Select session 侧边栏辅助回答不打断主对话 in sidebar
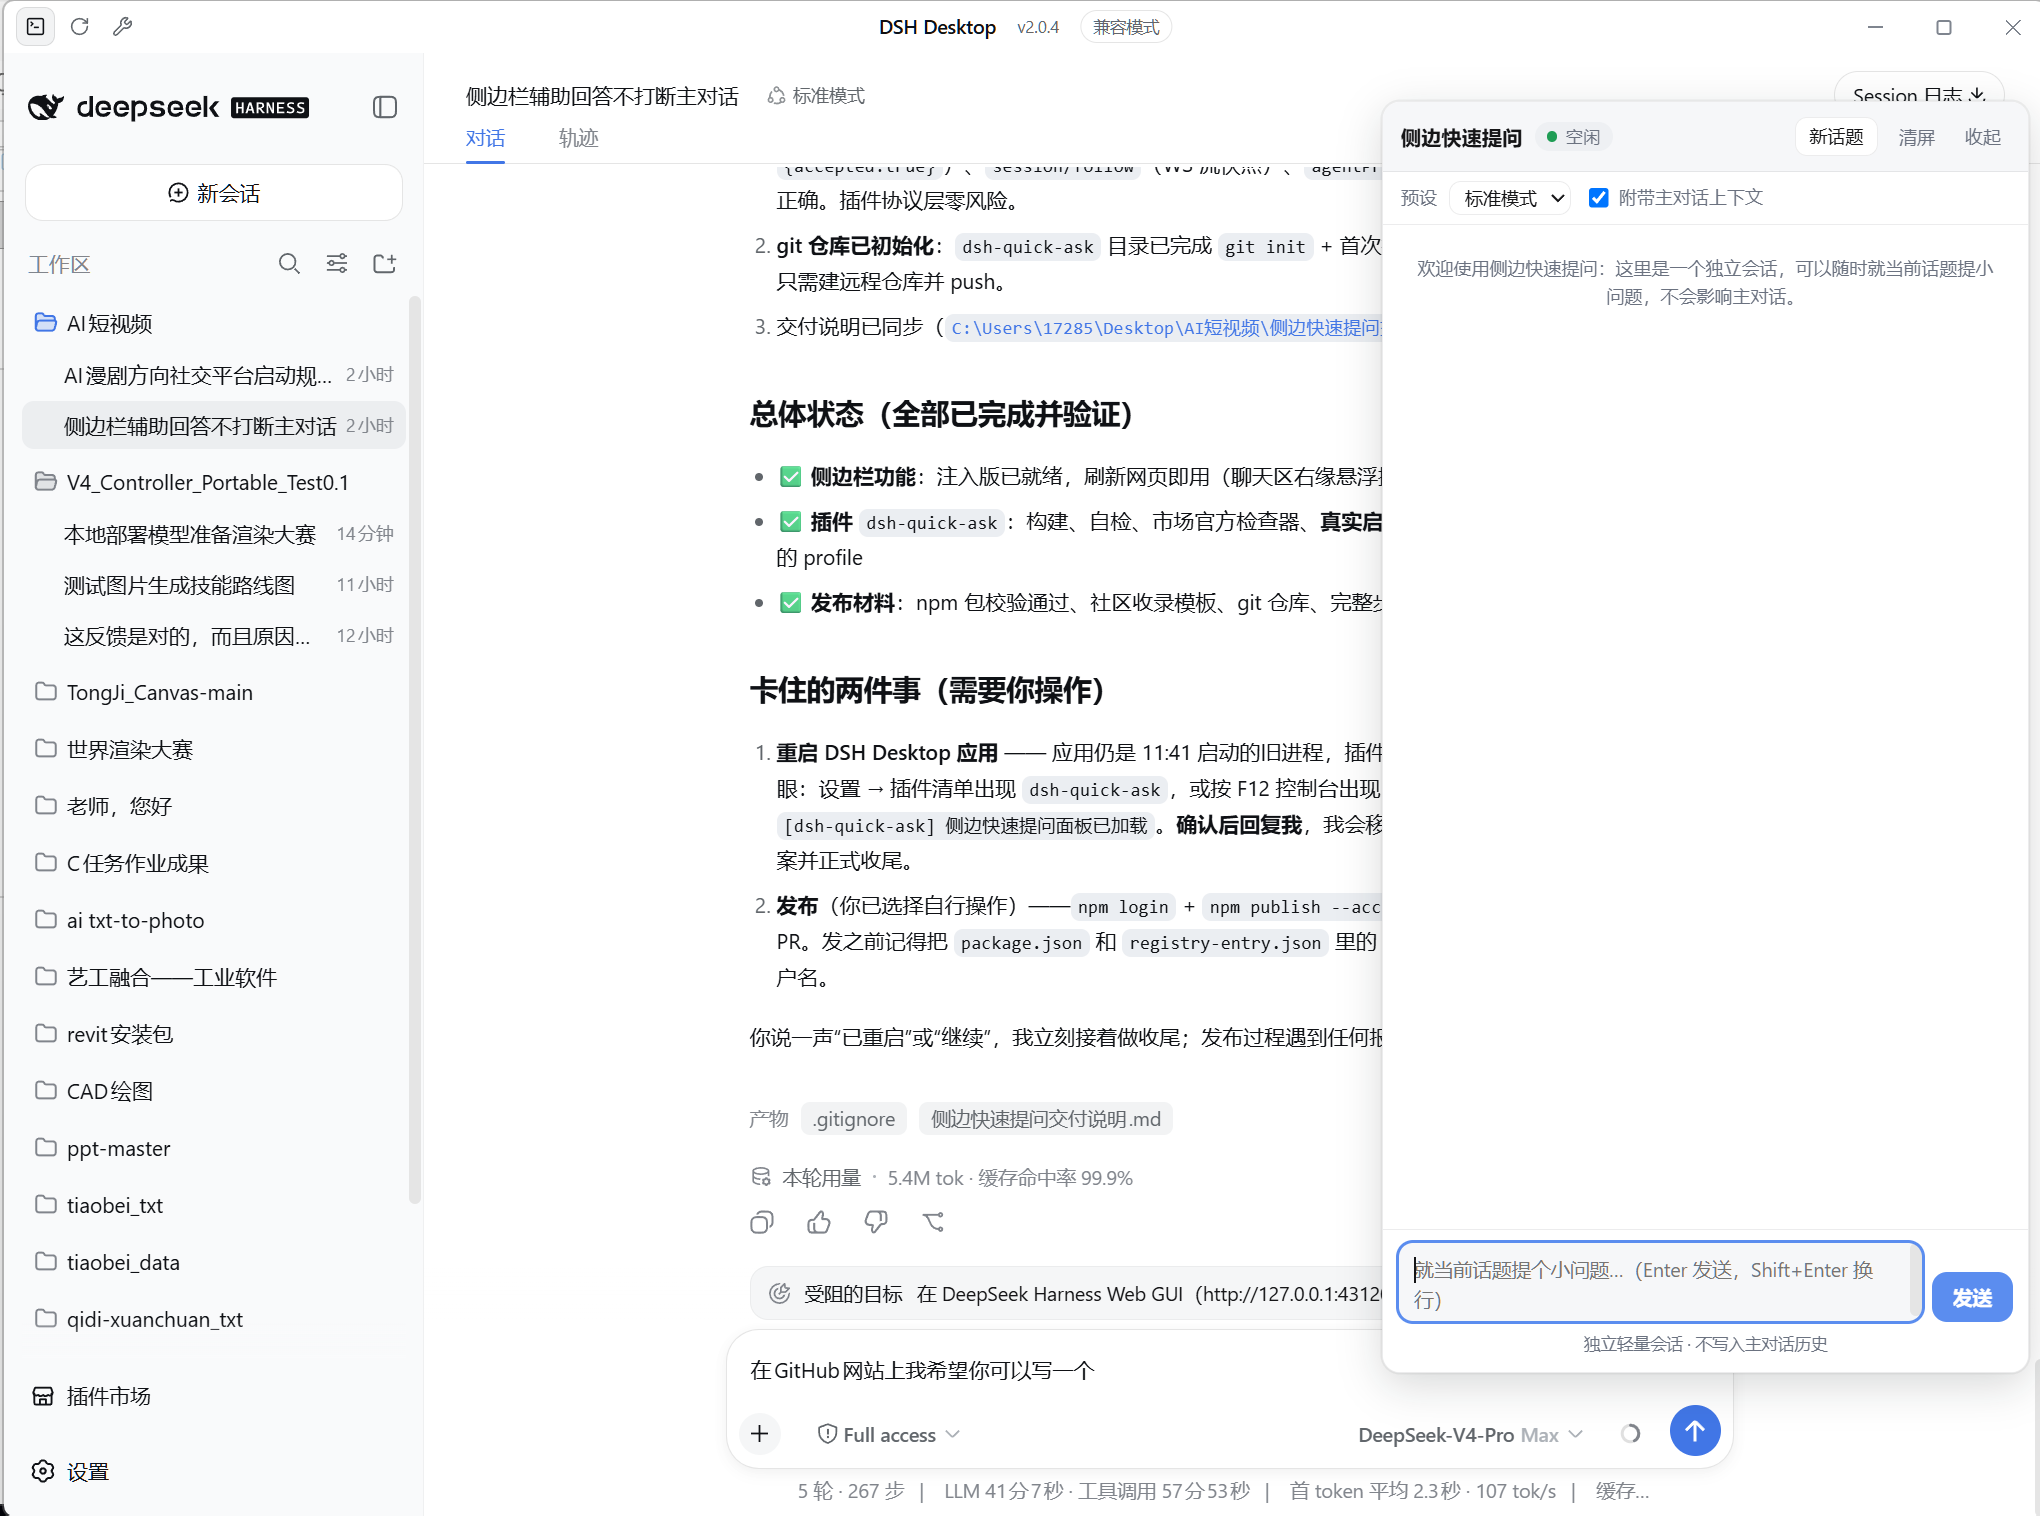The width and height of the screenshot is (2040, 1516). pyautogui.click(x=214, y=426)
